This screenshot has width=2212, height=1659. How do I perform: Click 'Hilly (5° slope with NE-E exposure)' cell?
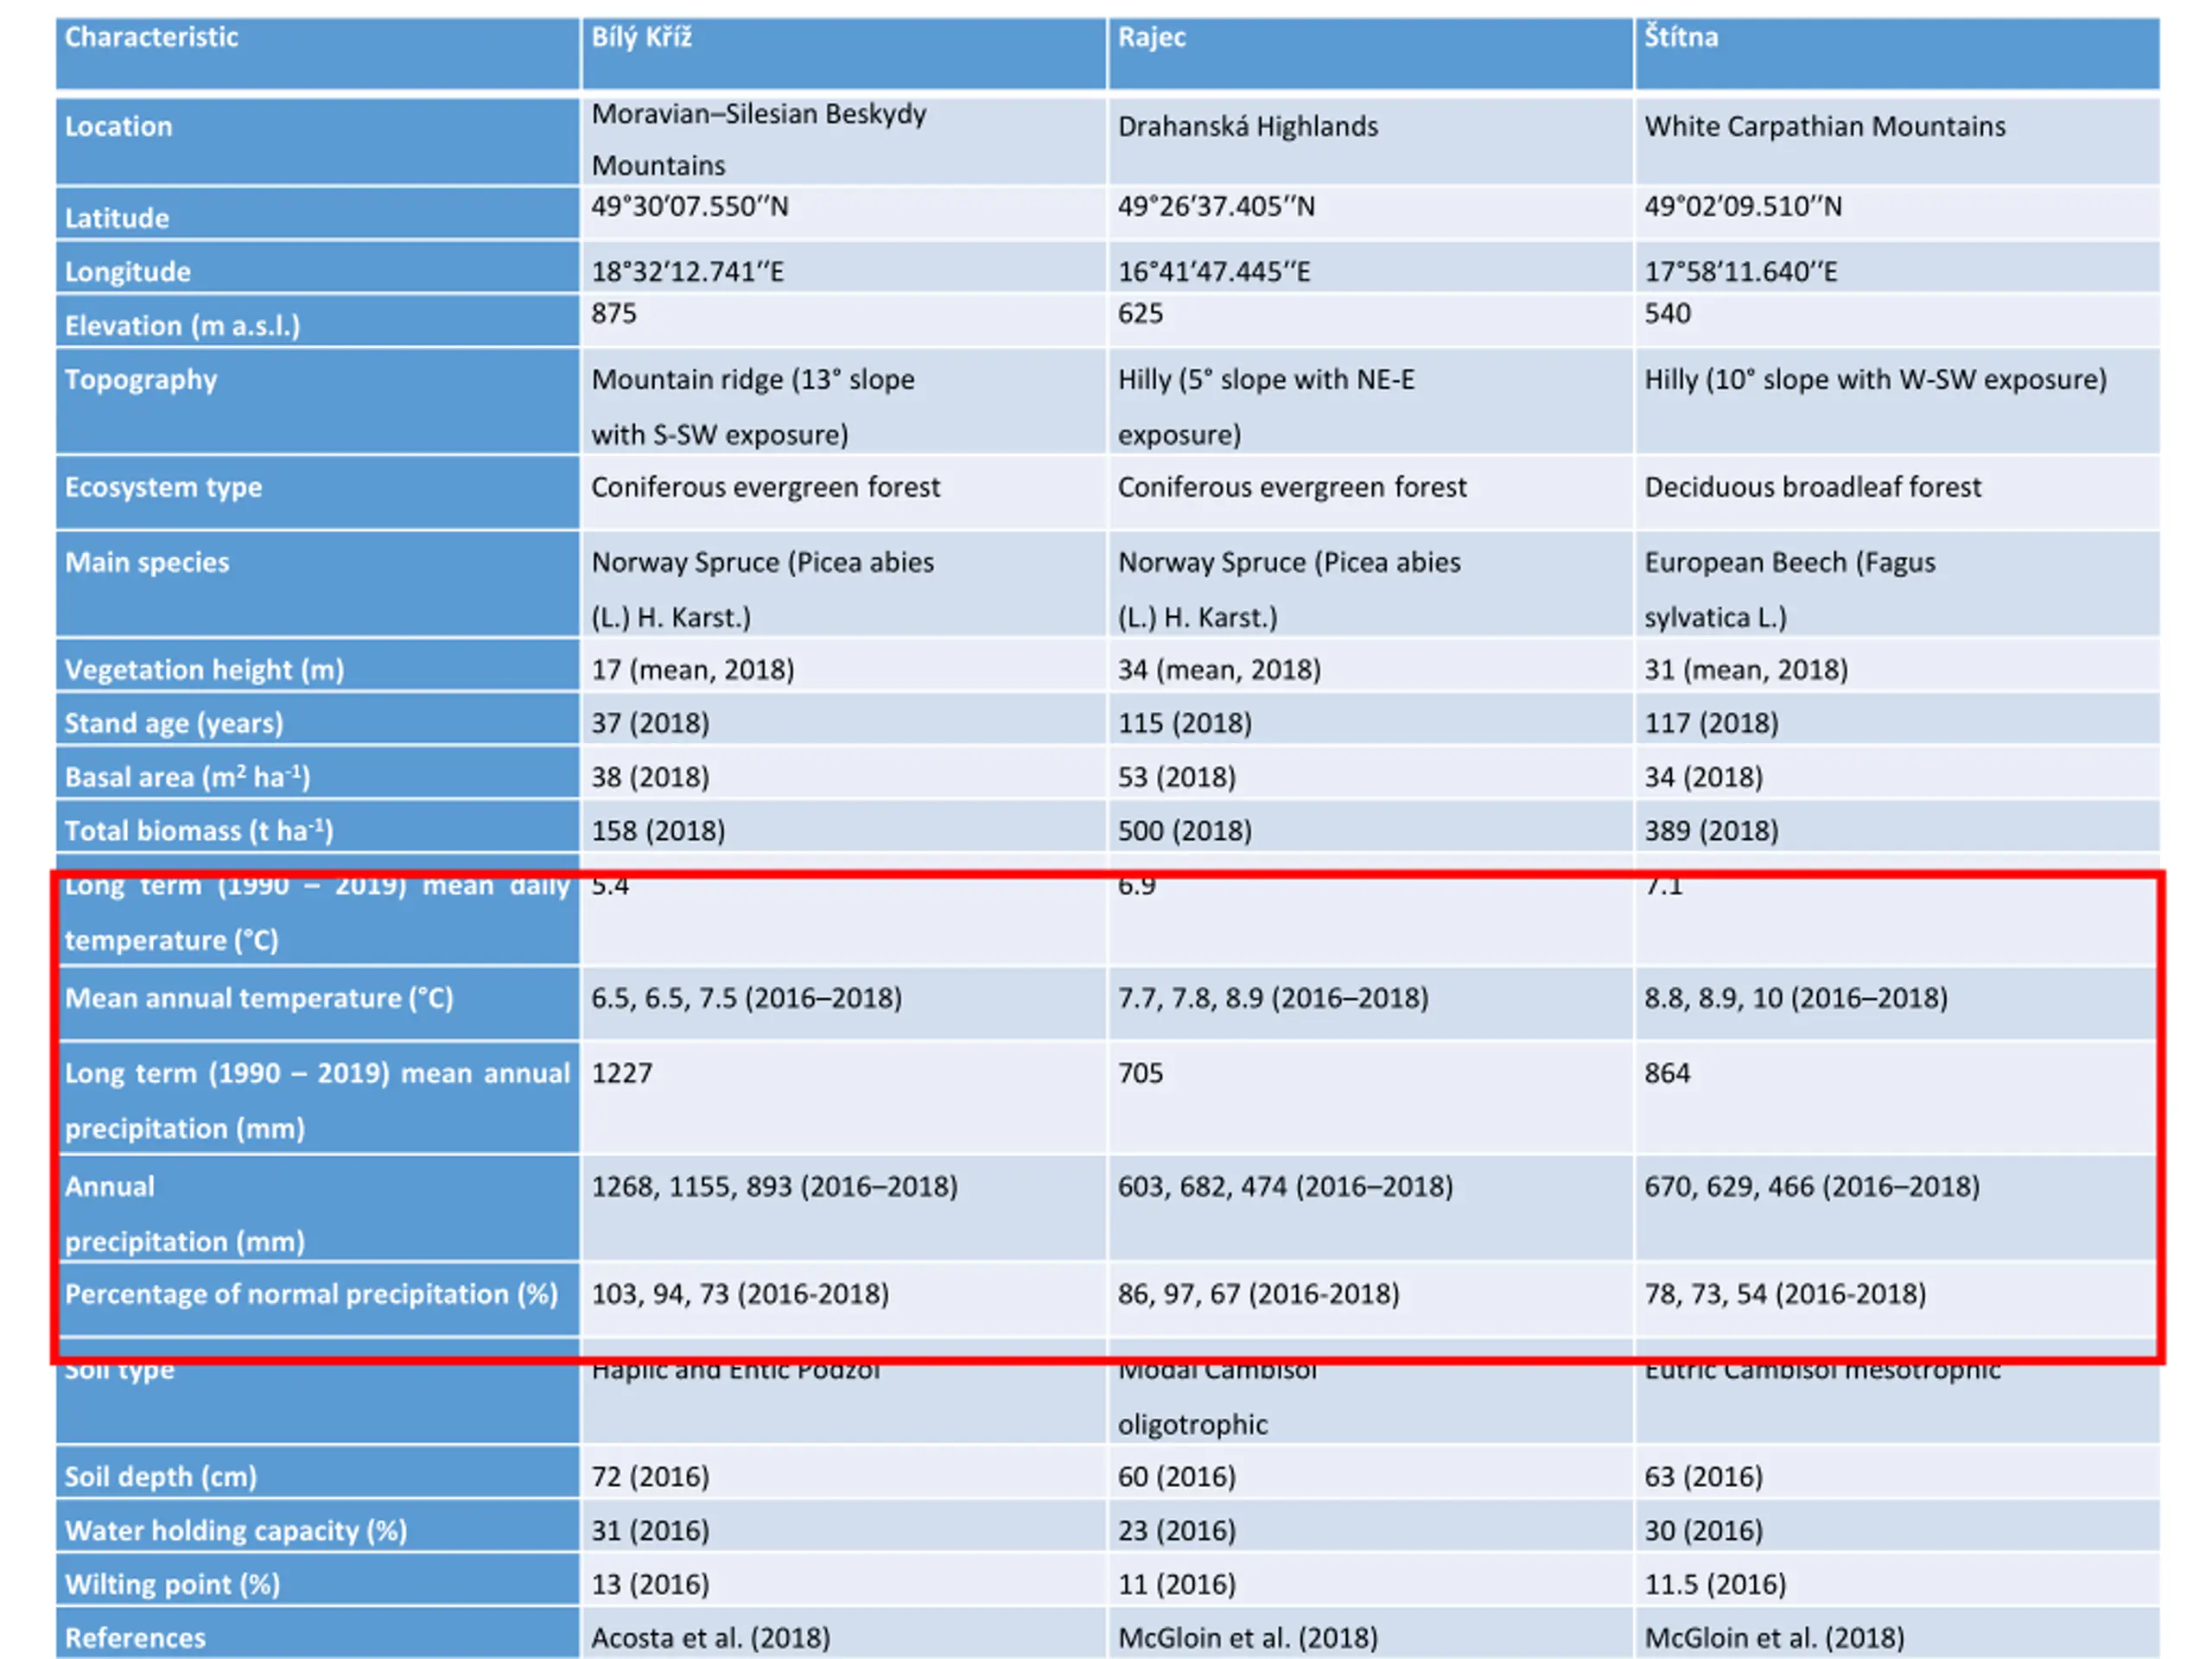[x=1371, y=401]
